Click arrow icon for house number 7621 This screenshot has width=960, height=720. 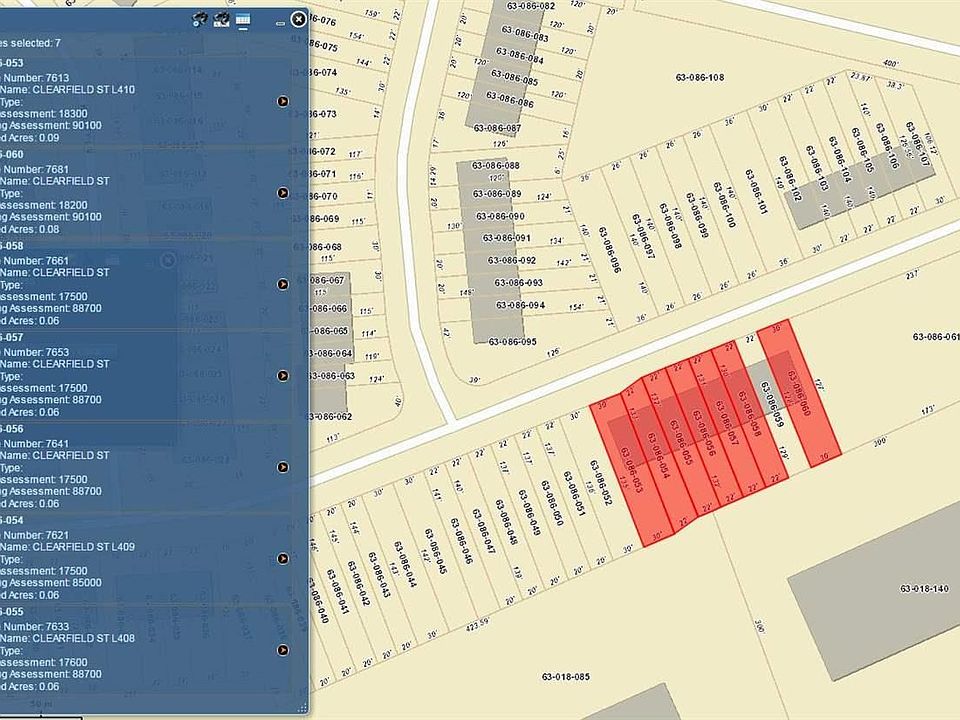tap(283, 559)
